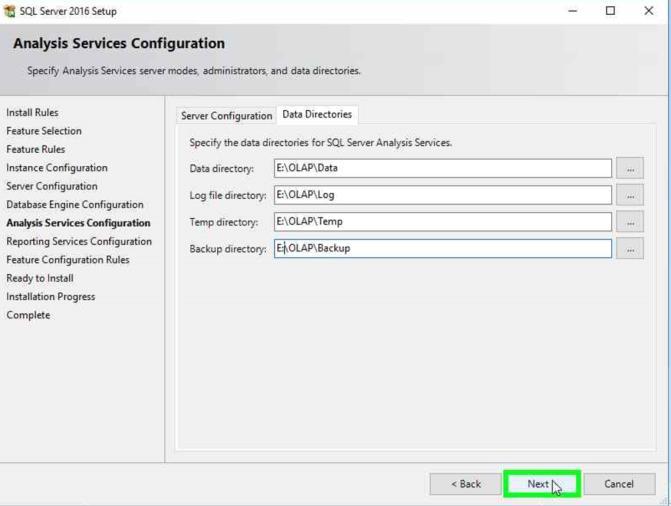Click the Analysis Services Configuration heading
671x506 pixels.
119,43
